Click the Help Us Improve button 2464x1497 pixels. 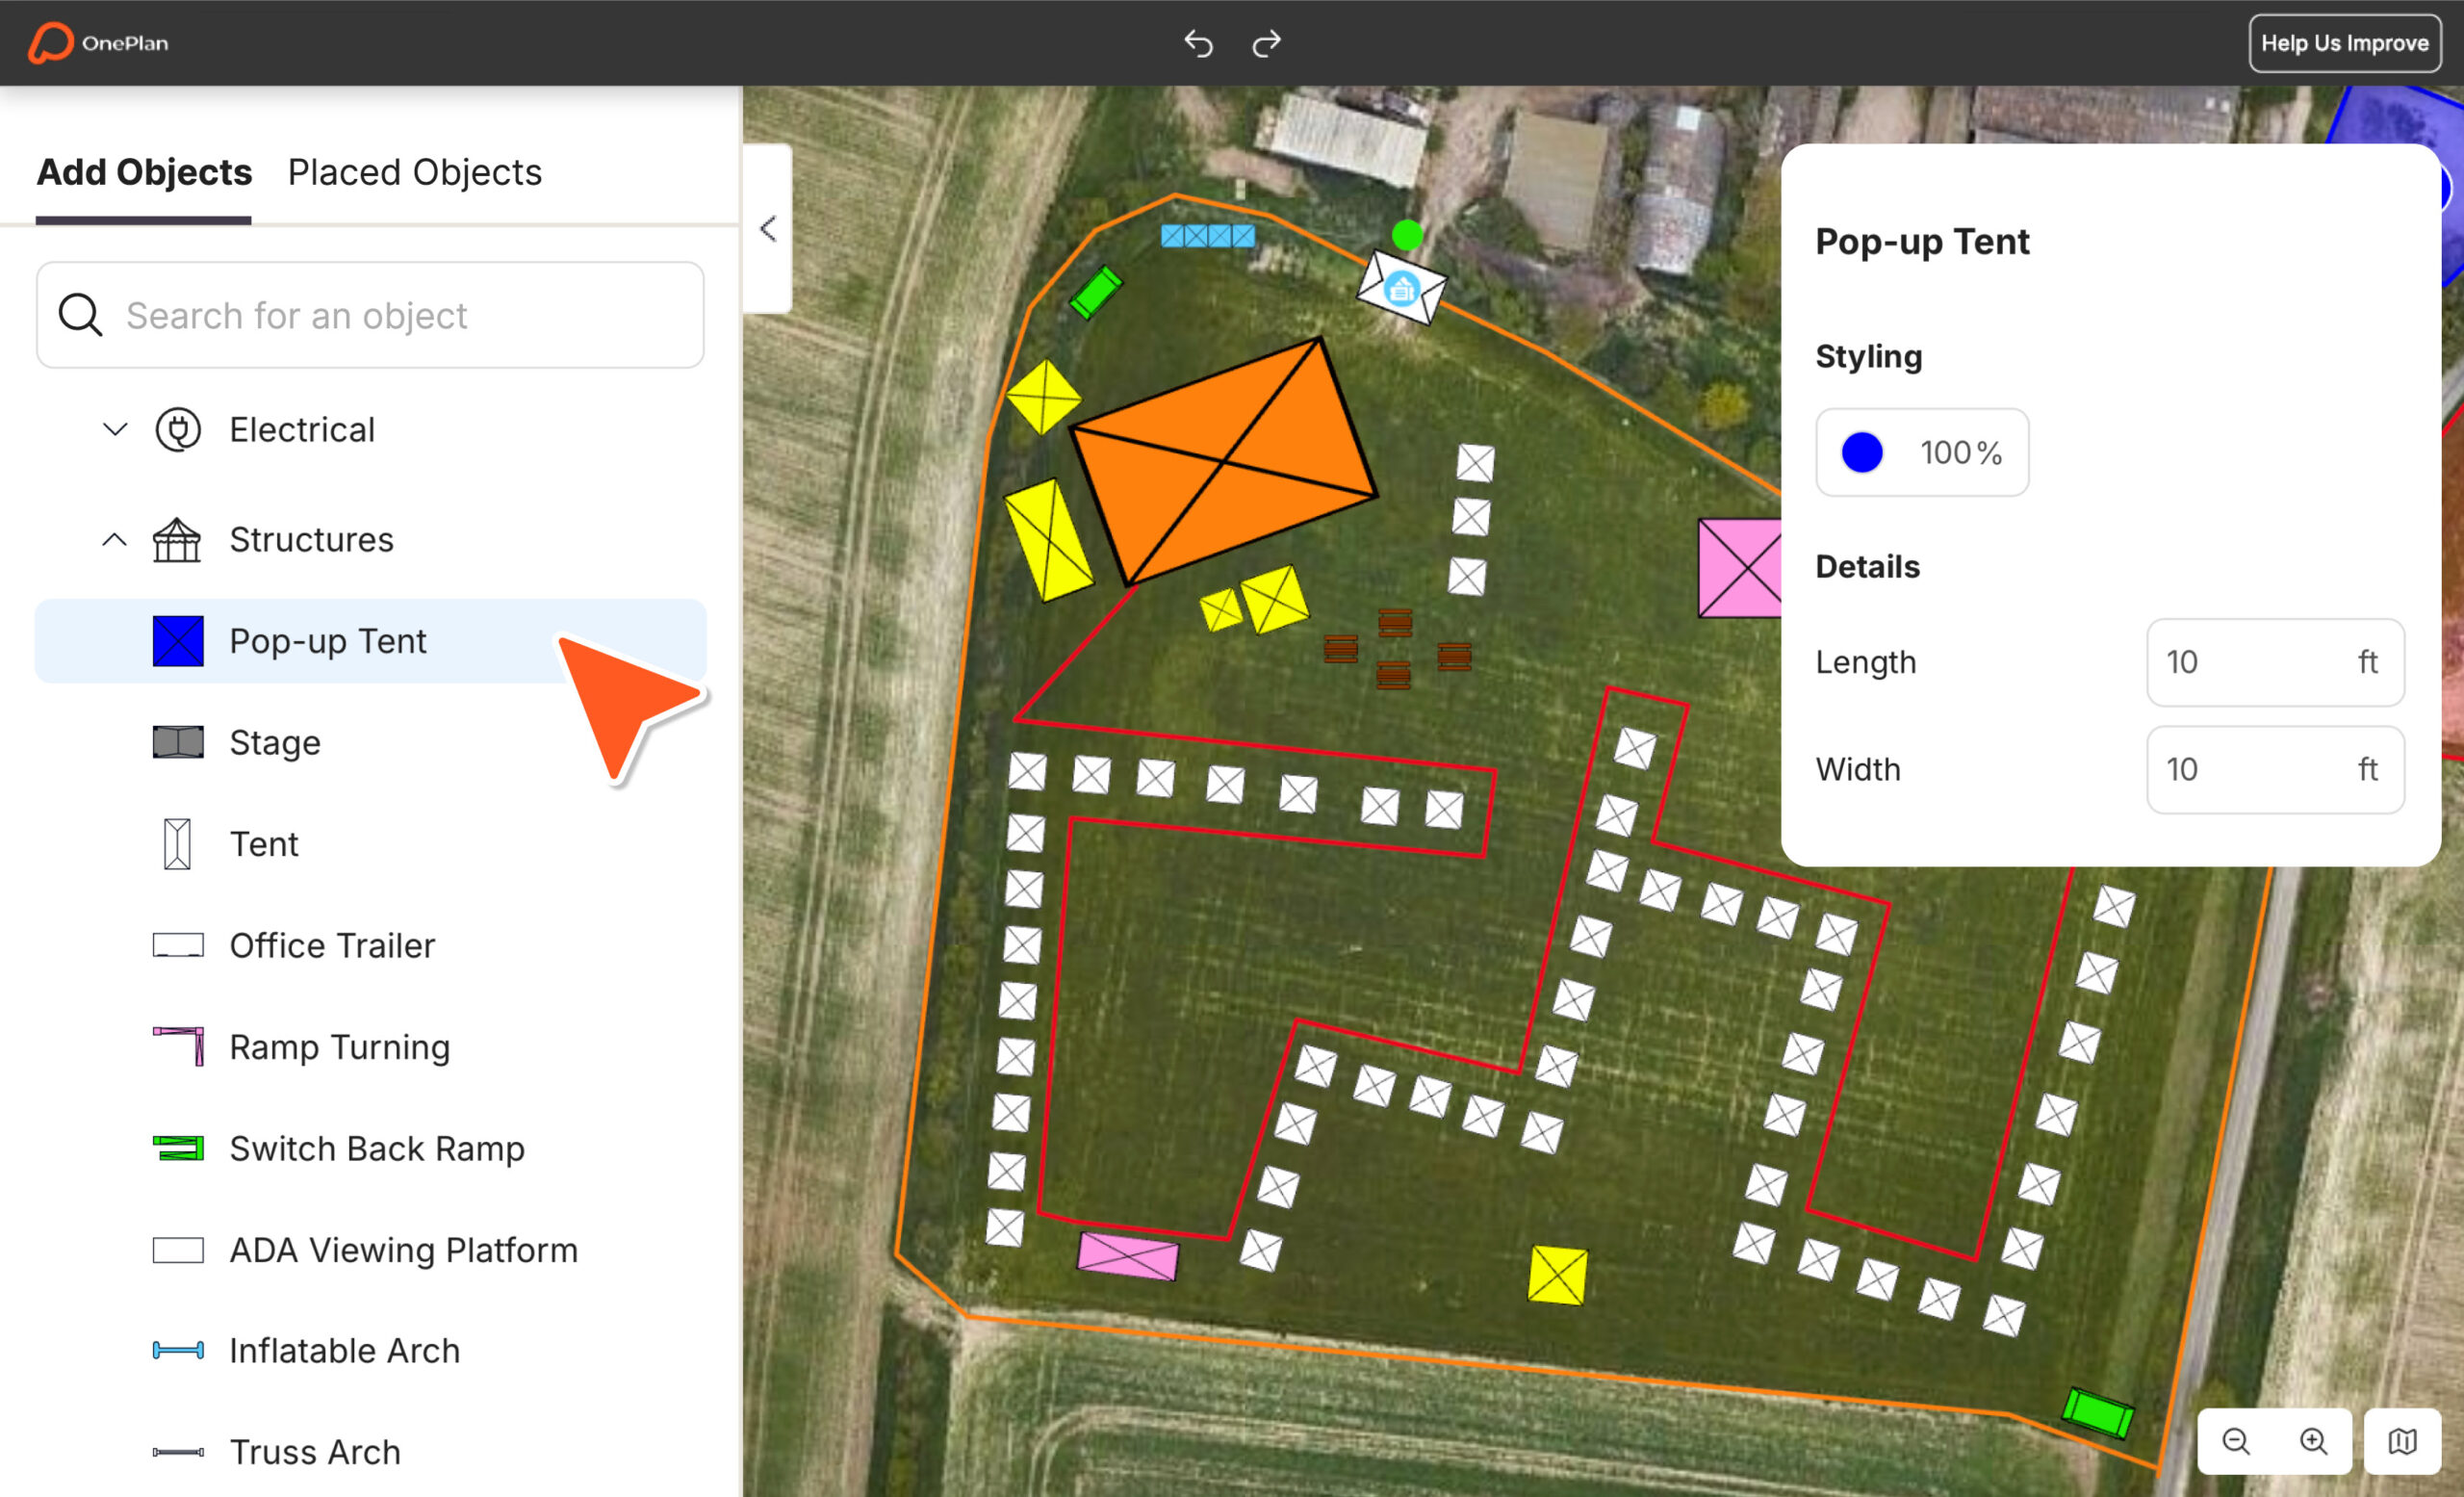(2345, 43)
